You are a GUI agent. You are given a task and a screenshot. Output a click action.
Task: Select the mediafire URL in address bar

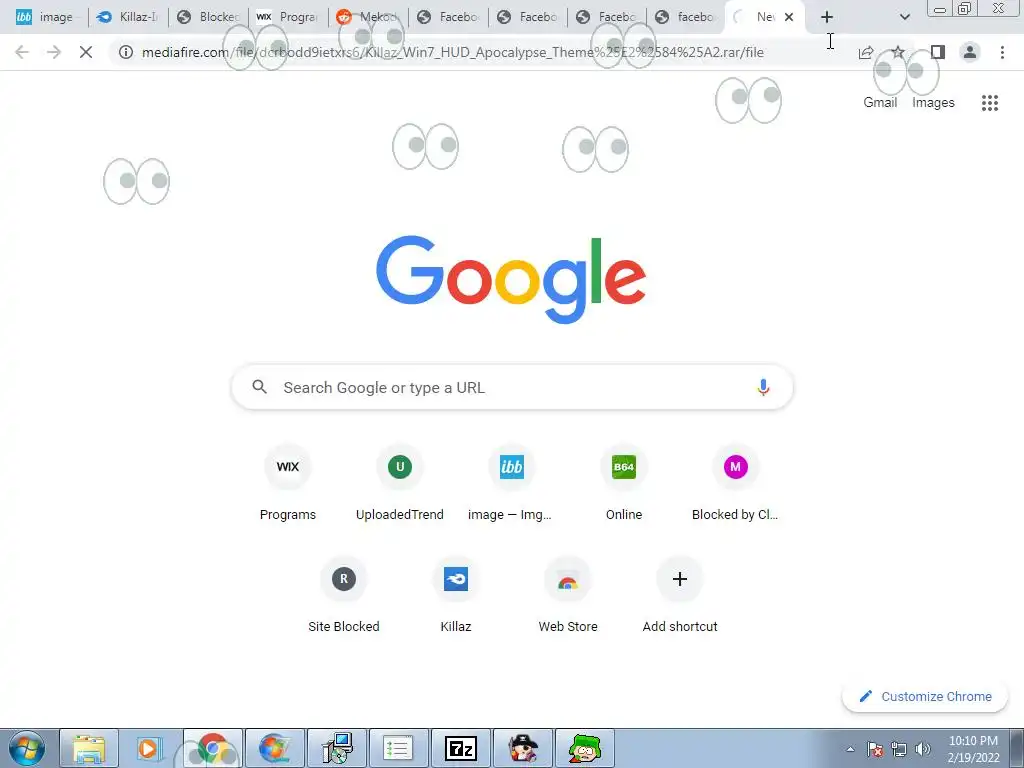click(453, 52)
